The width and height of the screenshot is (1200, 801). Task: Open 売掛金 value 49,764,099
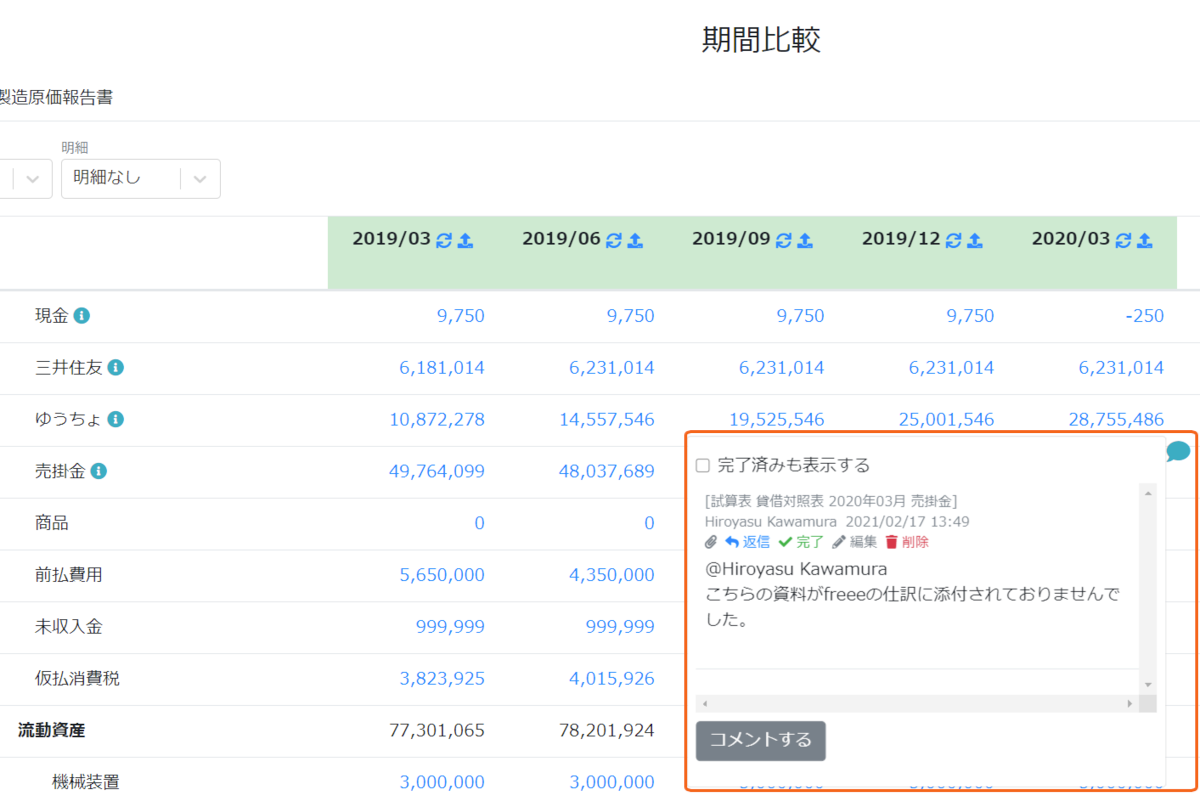[437, 471]
